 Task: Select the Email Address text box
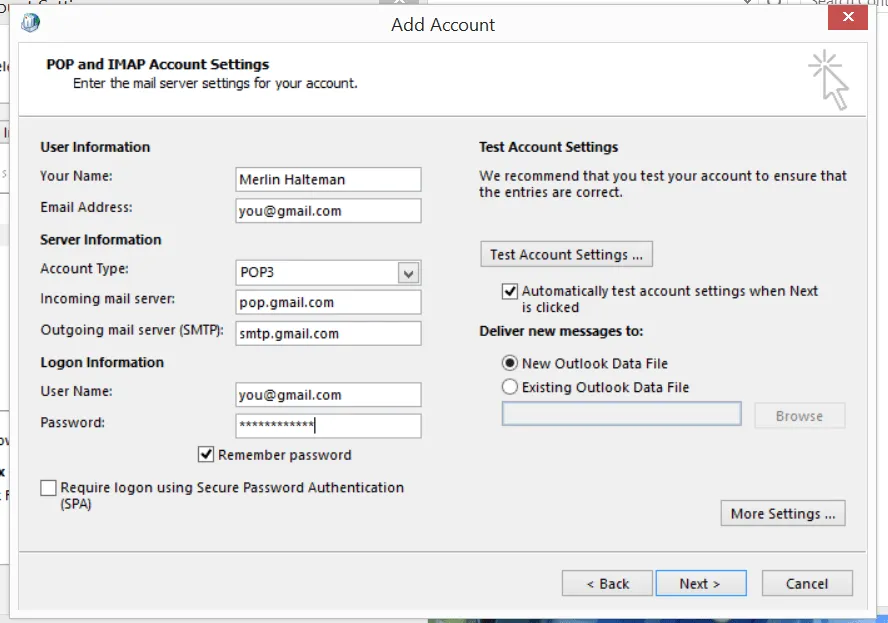[327, 210]
